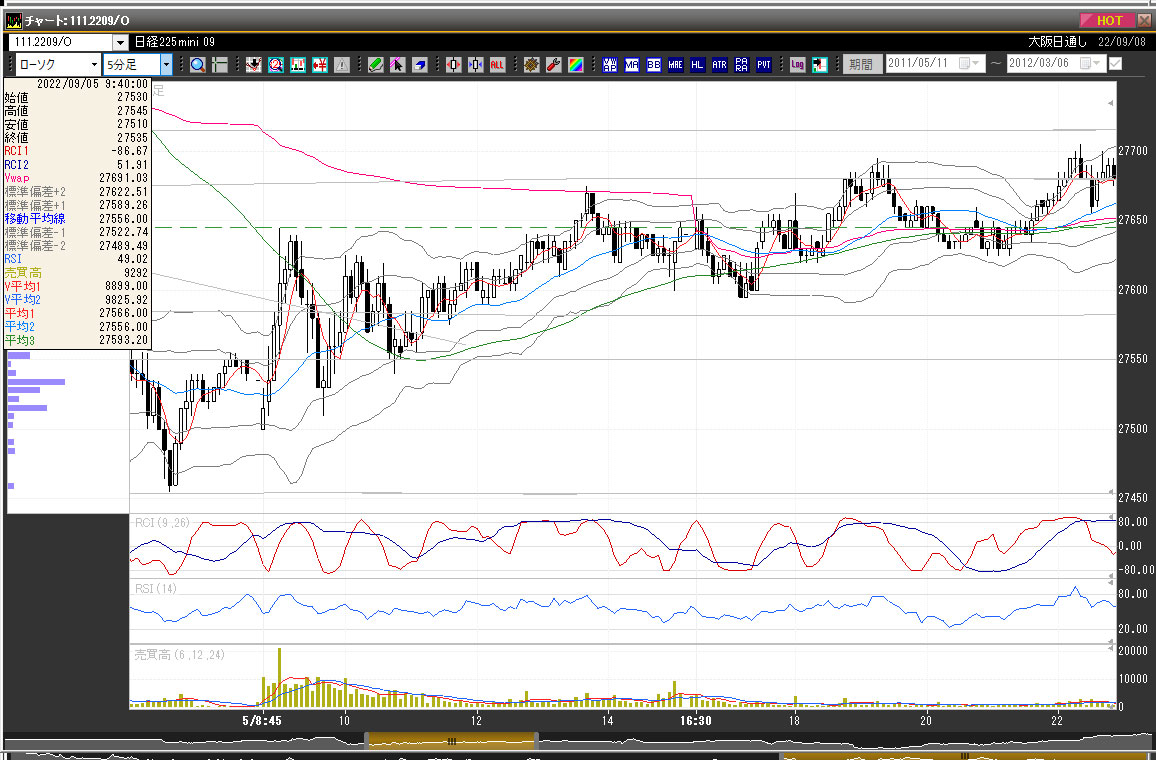This screenshot has height=760, width=1156.
Task: Click the red arrow line-chart icon
Action: click(254, 65)
